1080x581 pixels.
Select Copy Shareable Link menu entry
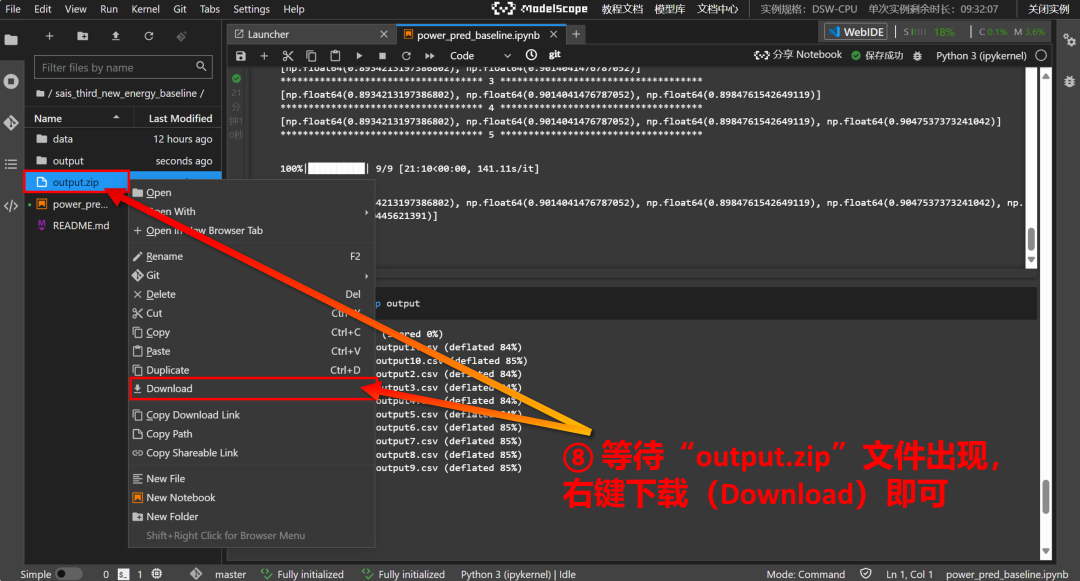[x=251, y=453]
